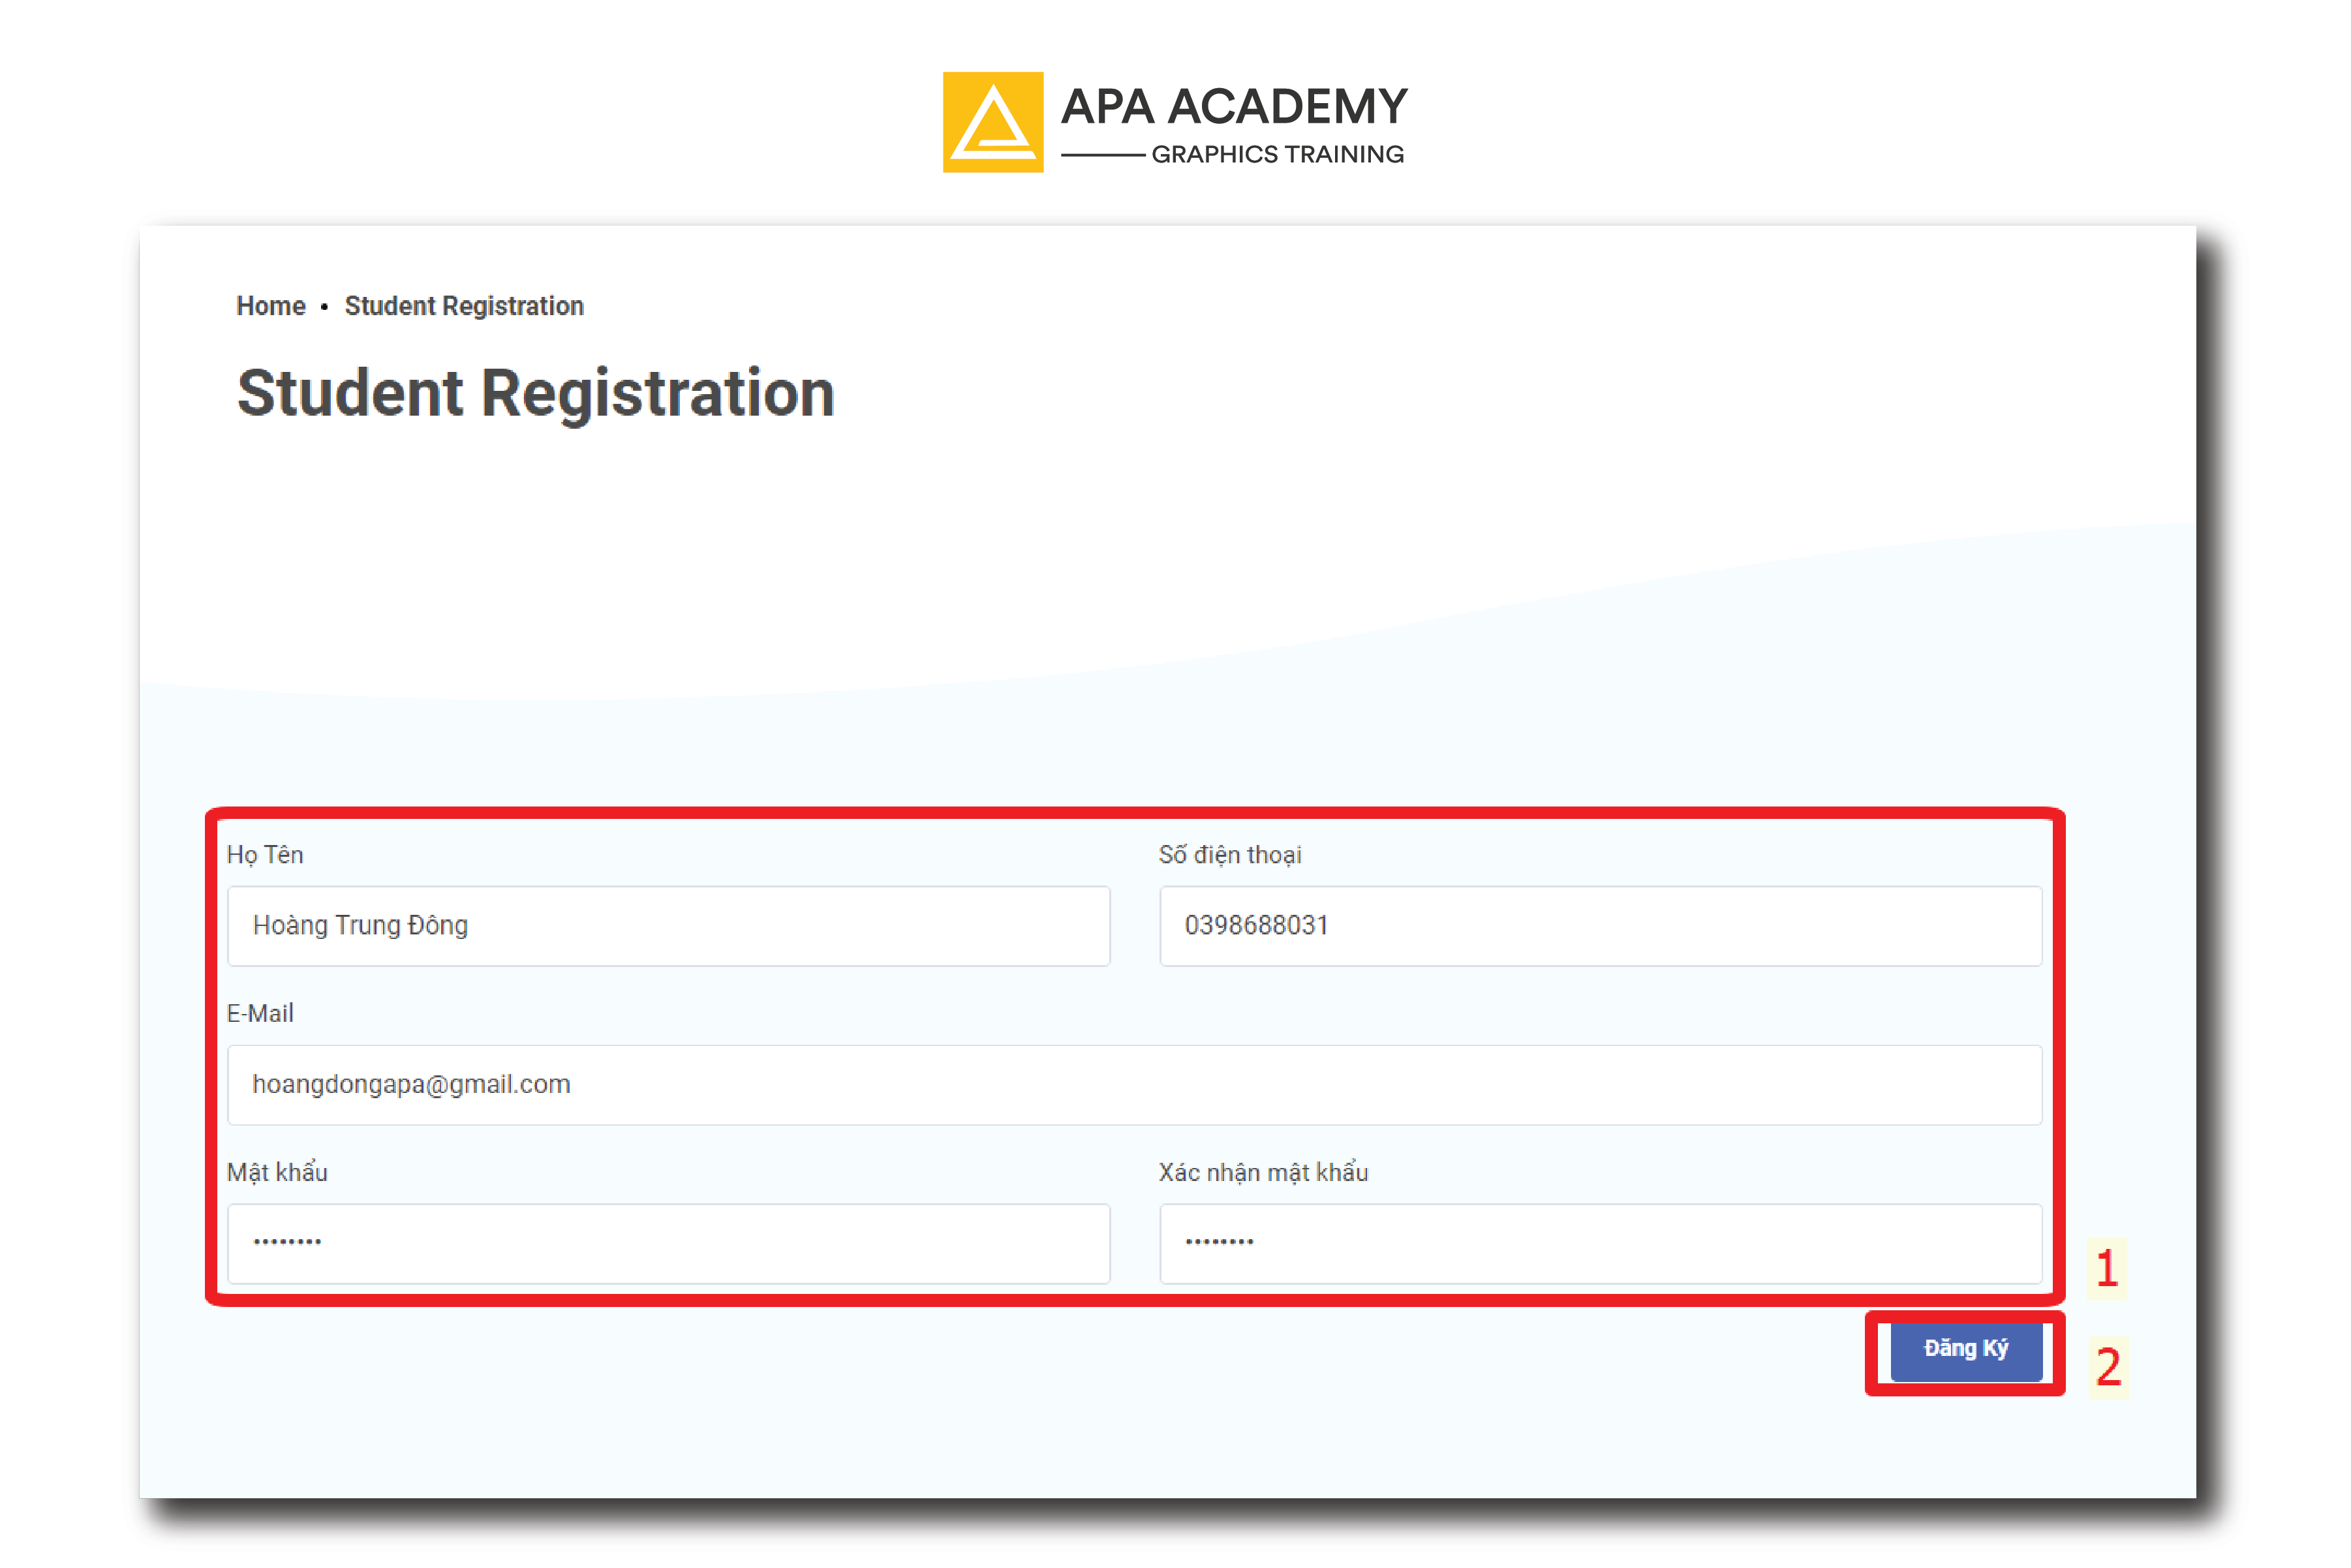2351x1568 pixels.
Task: Click the breadcrumb separator dot
Action: pyautogui.click(x=324, y=307)
